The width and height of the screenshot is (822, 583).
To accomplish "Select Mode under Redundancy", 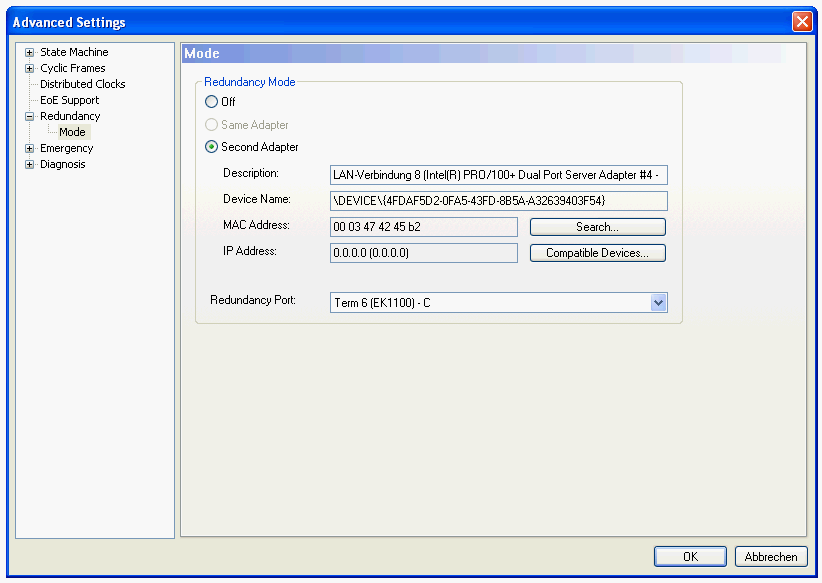I will tap(72, 132).
